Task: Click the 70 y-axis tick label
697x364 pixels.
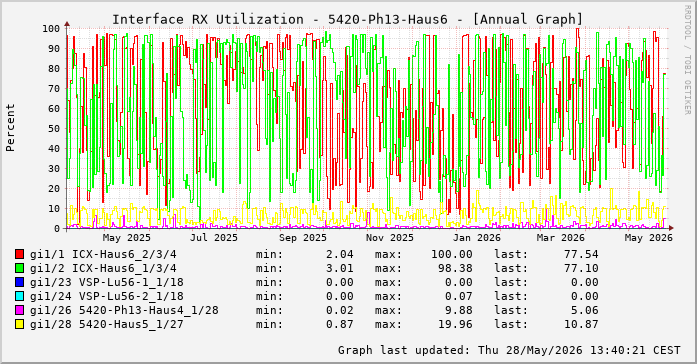Action: (54, 88)
